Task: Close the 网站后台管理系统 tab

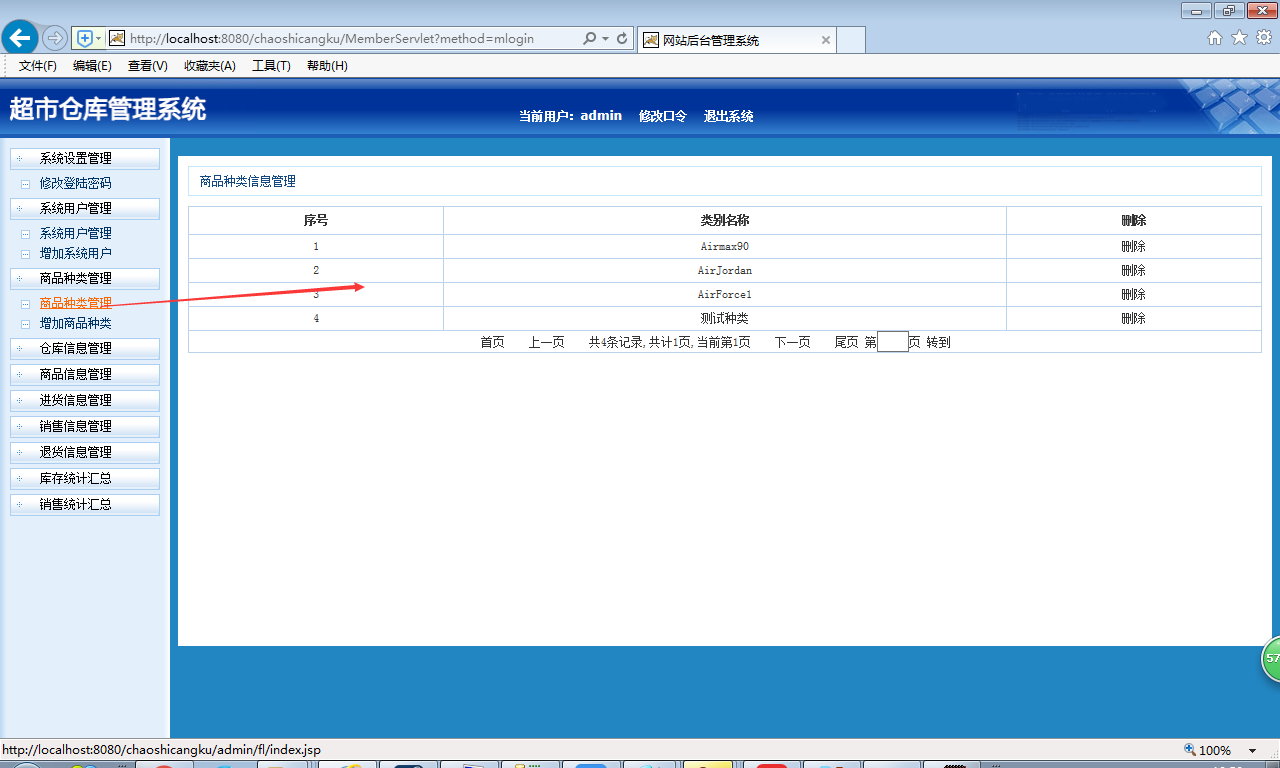Action: (x=825, y=40)
